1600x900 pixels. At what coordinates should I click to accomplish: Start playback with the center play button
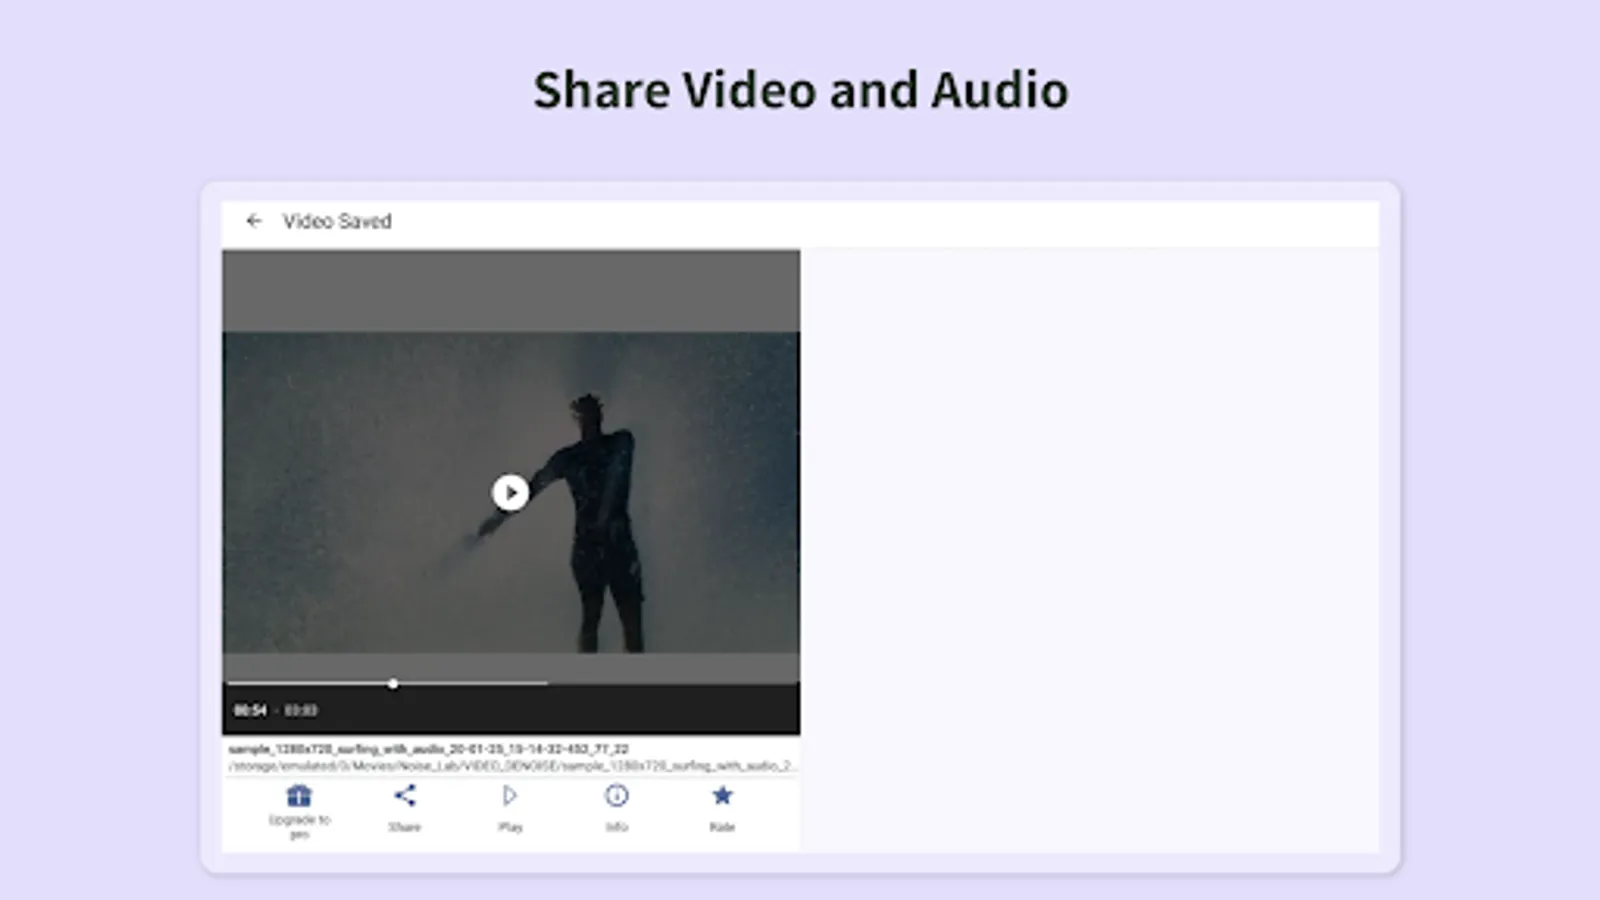pos(511,492)
